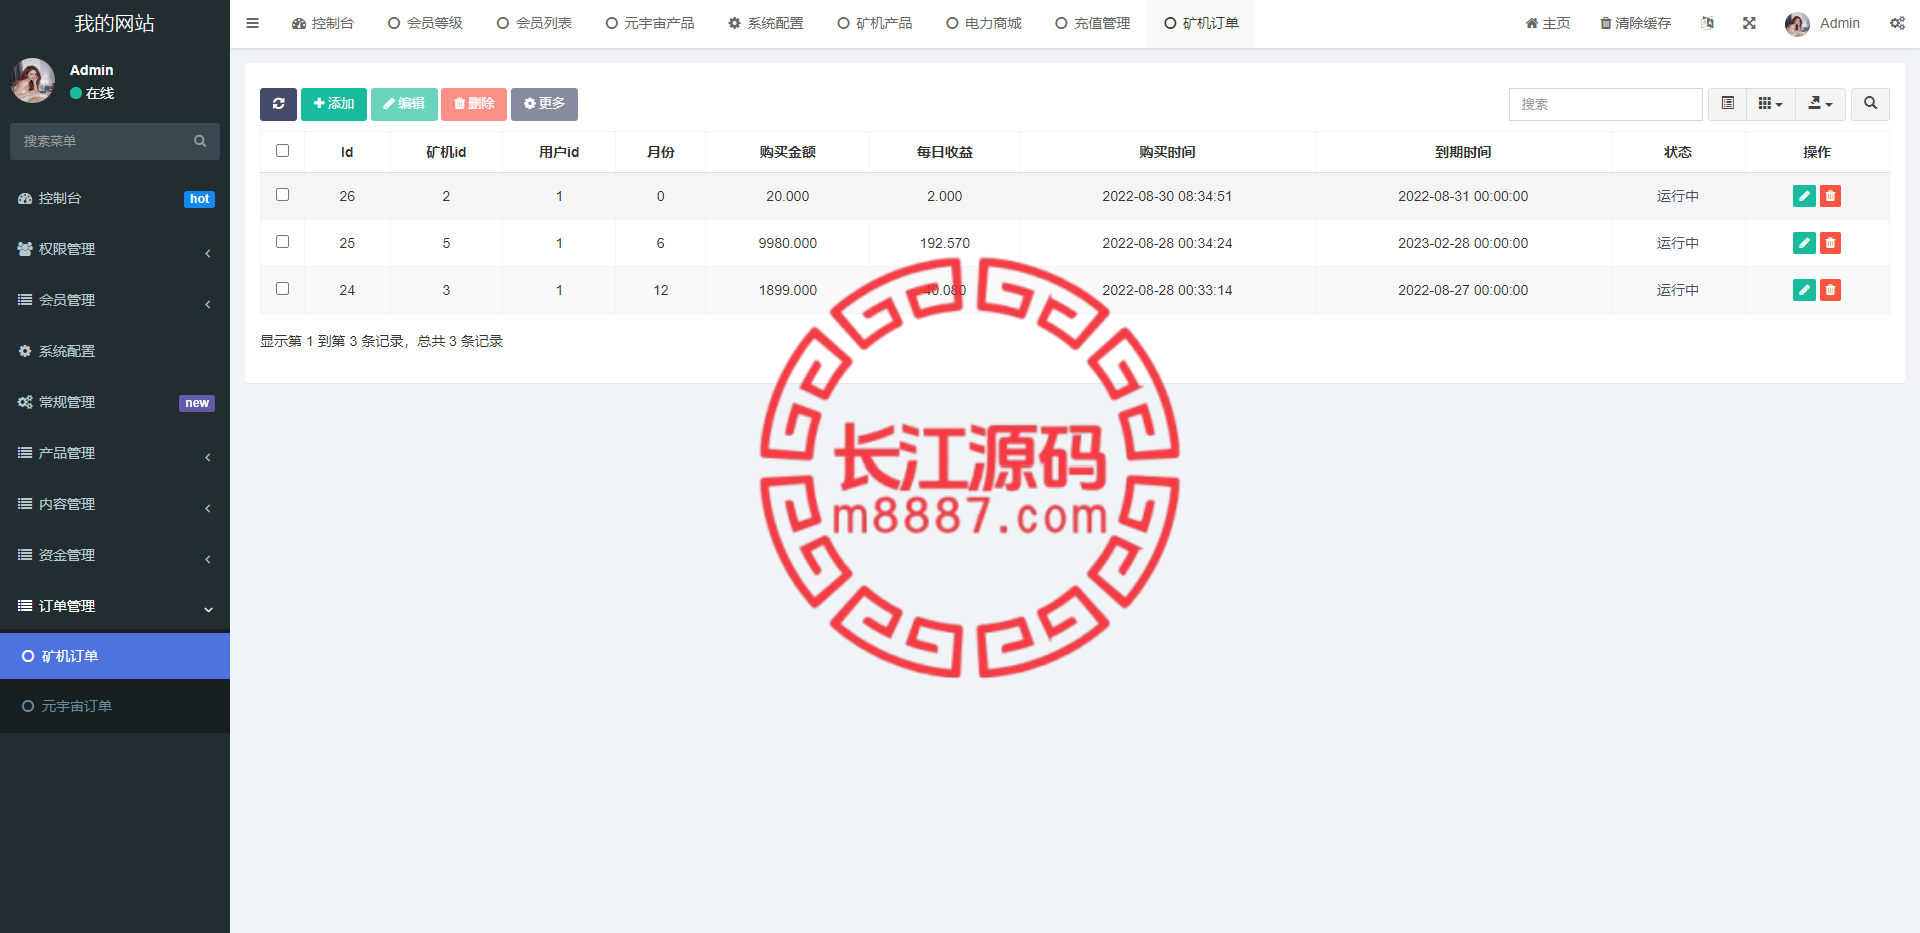Select all rows with header checkbox

coord(282,151)
